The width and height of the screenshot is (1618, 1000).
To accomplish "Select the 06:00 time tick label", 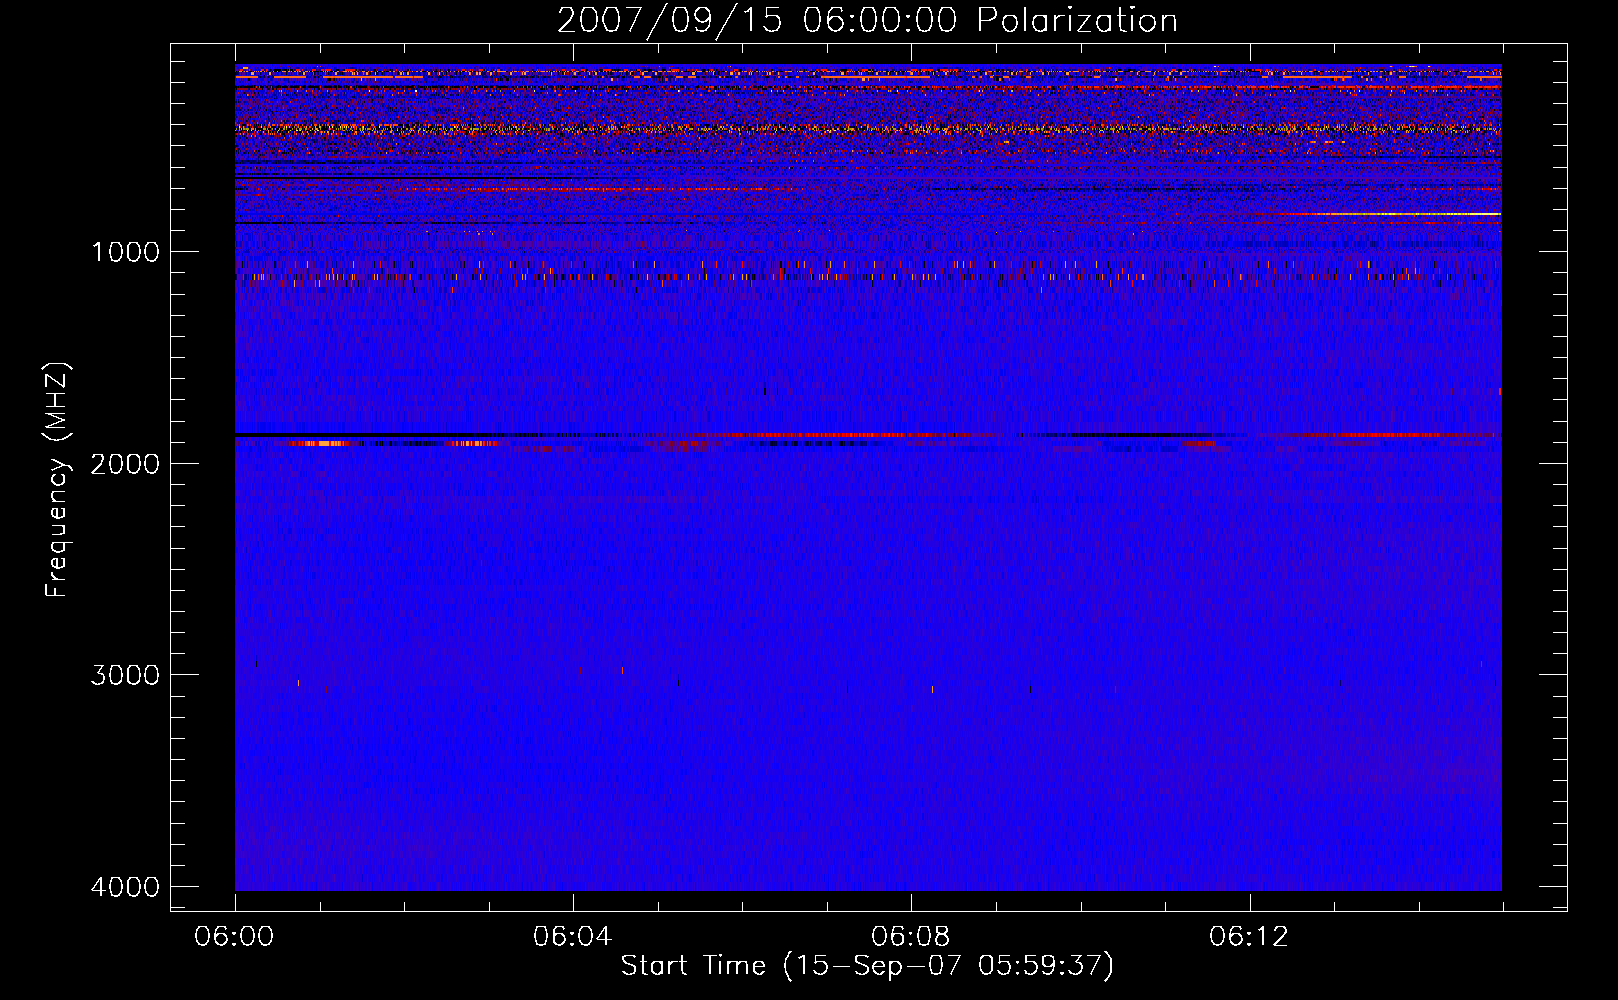I will pos(235,937).
